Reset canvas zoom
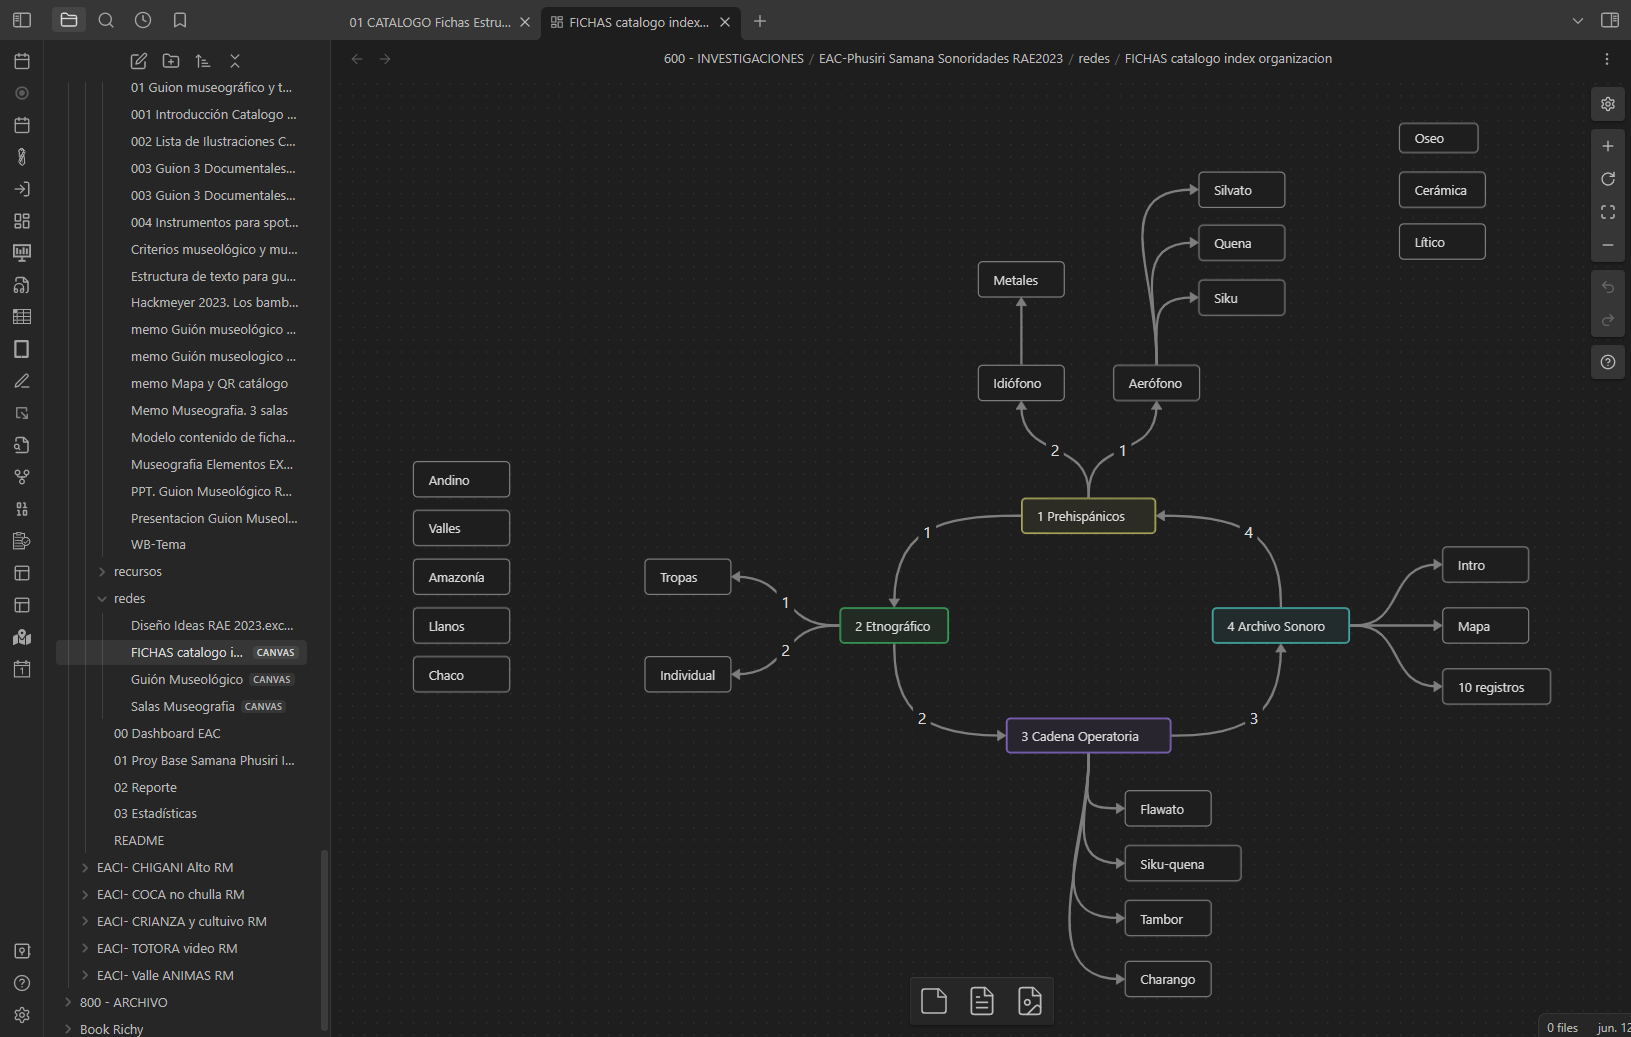This screenshot has width=1631, height=1037. pos(1608,179)
